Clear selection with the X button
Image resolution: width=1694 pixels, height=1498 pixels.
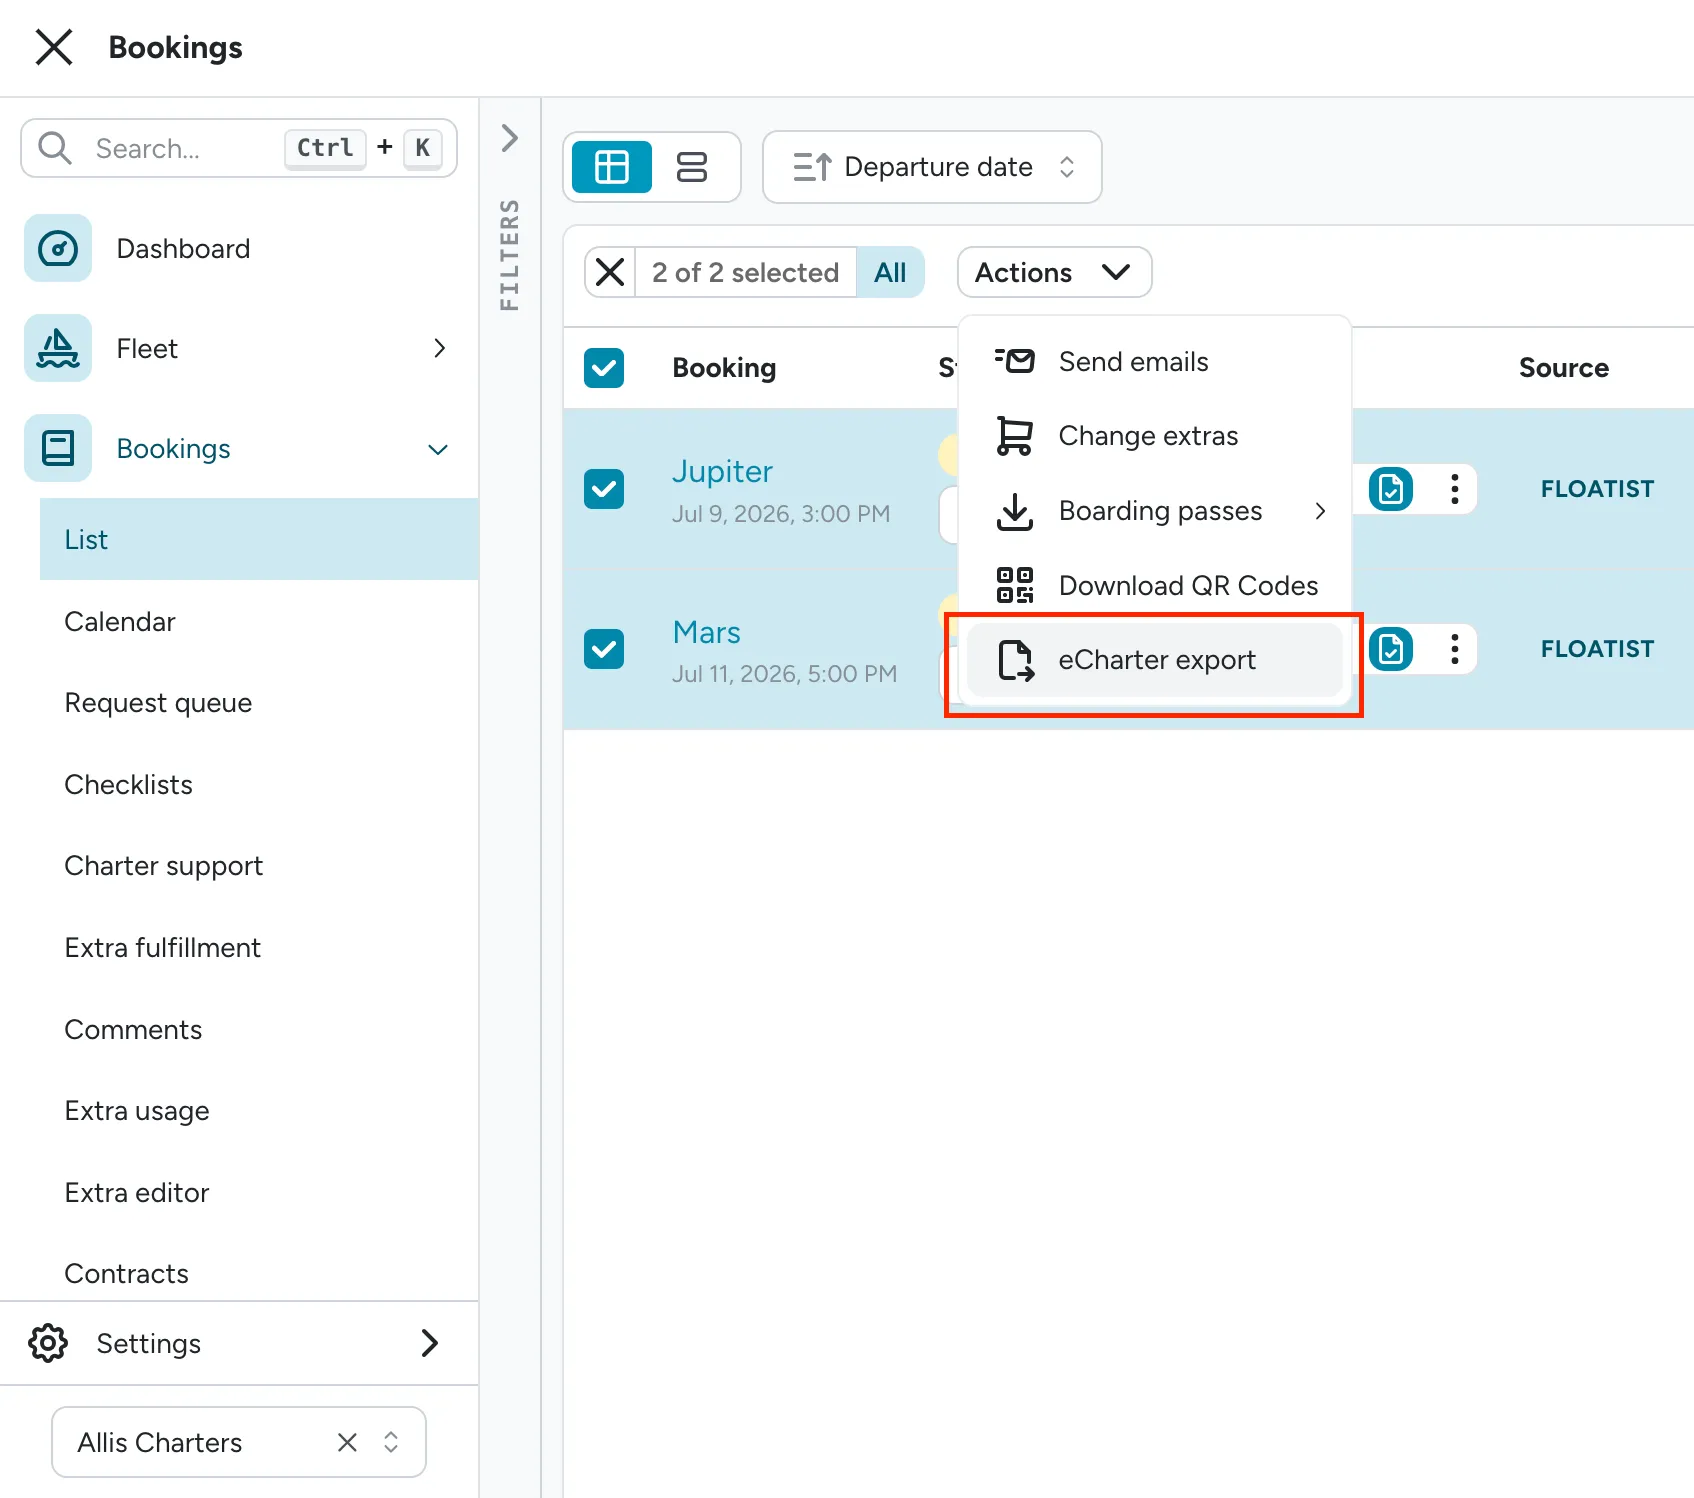click(610, 272)
